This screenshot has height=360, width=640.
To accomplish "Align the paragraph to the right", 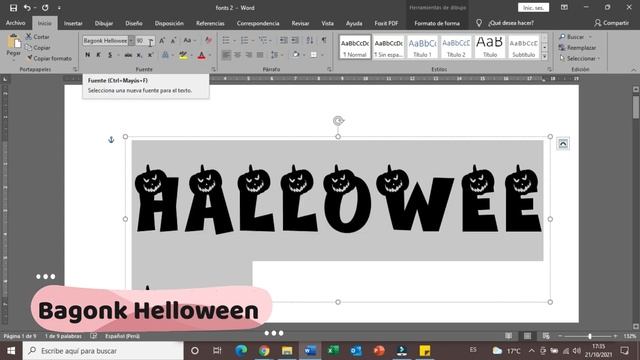I will [249, 55].
